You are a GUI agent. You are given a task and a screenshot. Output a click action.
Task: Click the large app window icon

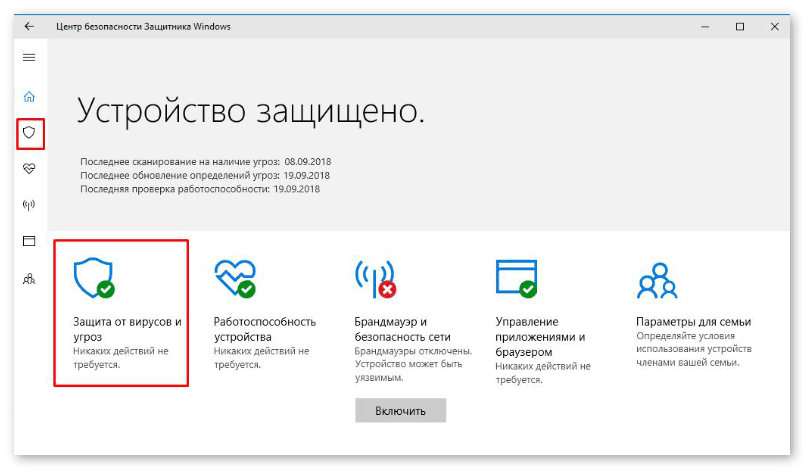[516, 279]
